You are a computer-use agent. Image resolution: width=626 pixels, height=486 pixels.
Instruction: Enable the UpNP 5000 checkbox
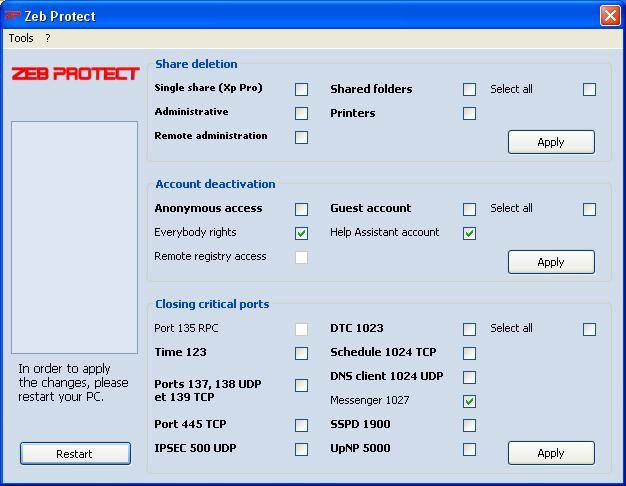pos(470,449)
